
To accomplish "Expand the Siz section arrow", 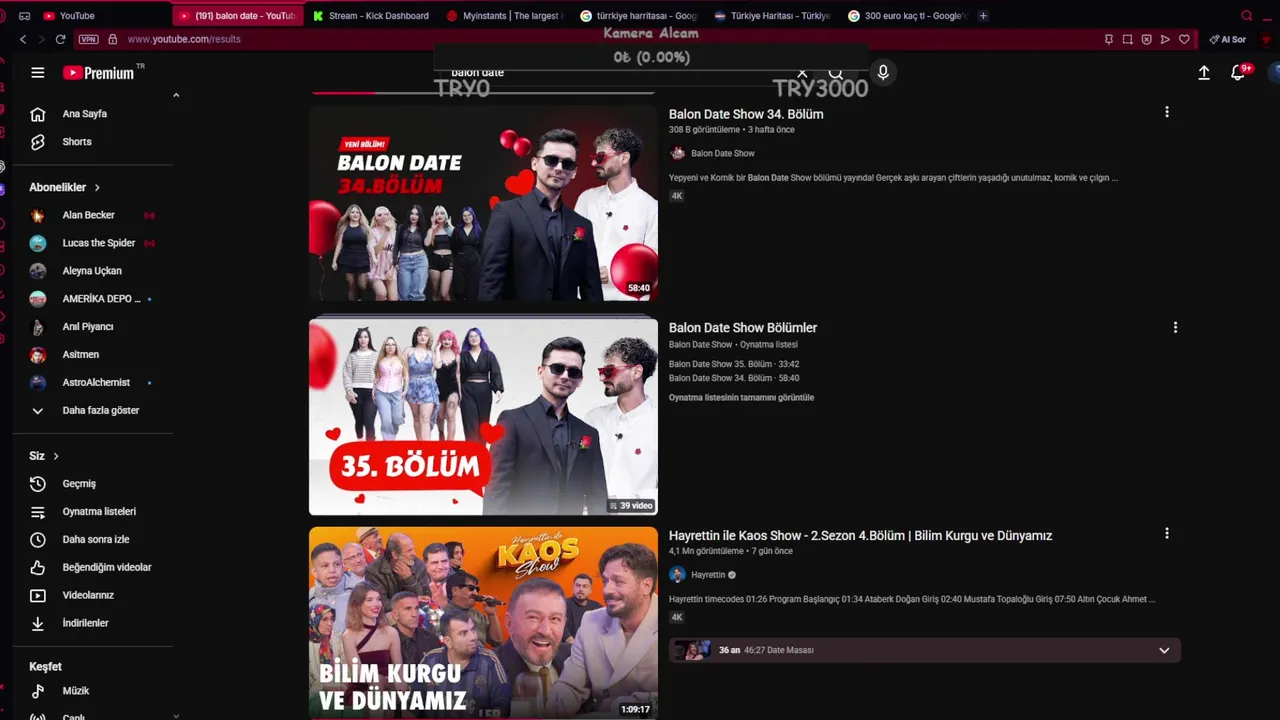I will point(56,456).
